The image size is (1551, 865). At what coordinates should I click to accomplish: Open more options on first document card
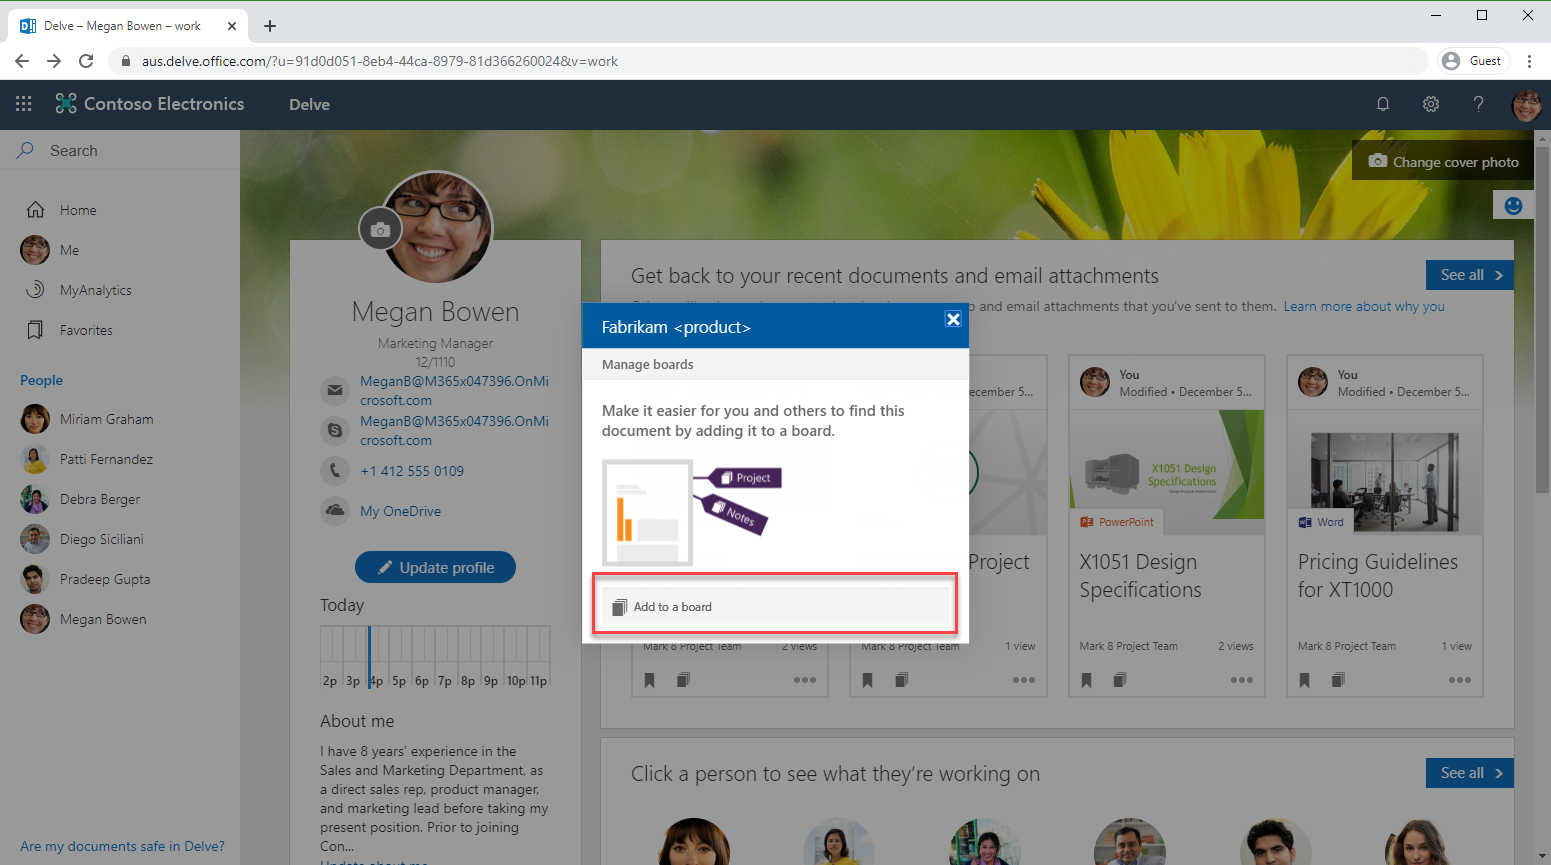(x=805, y=680)
